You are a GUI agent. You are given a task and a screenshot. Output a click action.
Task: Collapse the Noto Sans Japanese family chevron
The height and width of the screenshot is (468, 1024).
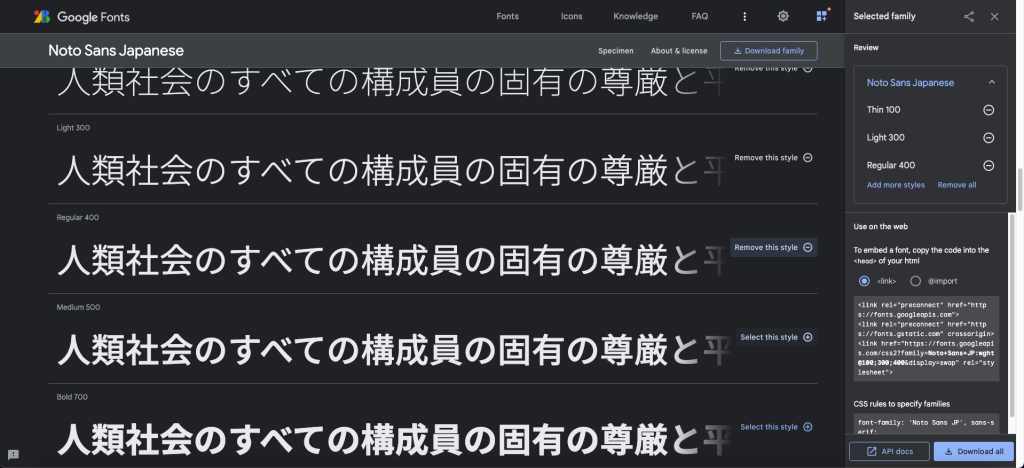[x=992, y=82]
